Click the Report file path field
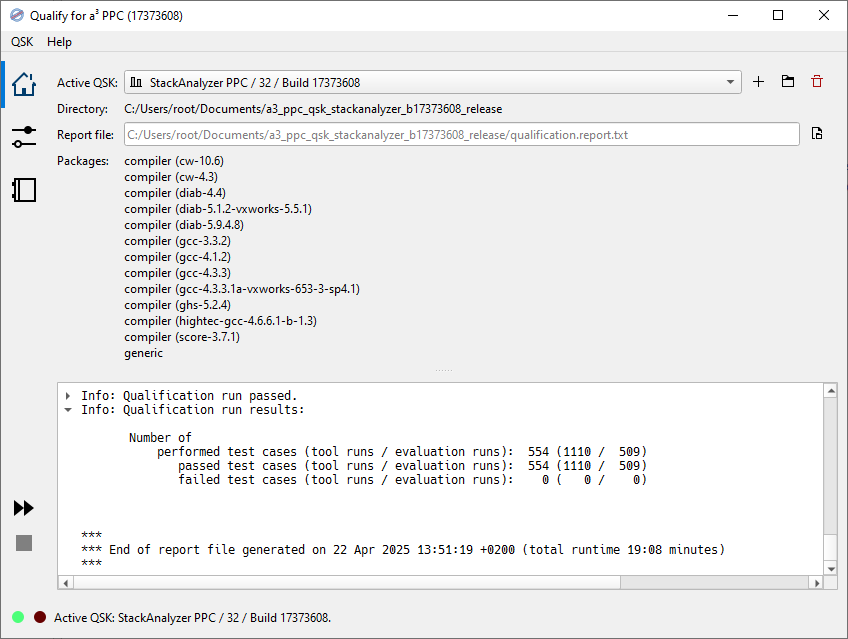 [462, 135]
